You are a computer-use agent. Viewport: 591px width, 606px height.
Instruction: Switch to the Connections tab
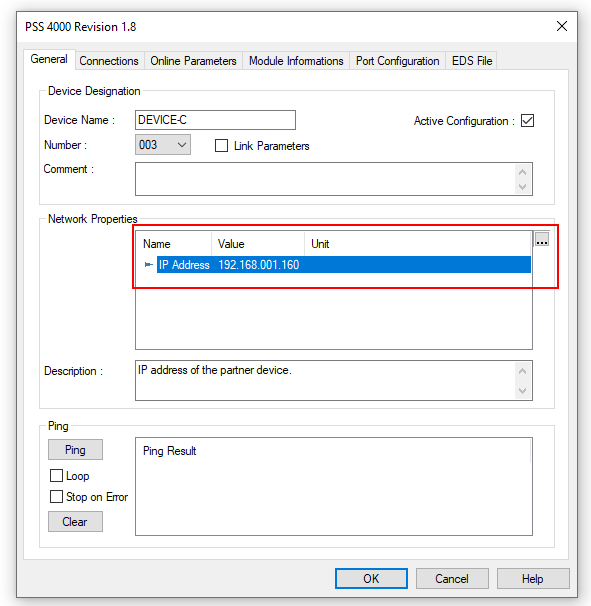tap(109, 61)
